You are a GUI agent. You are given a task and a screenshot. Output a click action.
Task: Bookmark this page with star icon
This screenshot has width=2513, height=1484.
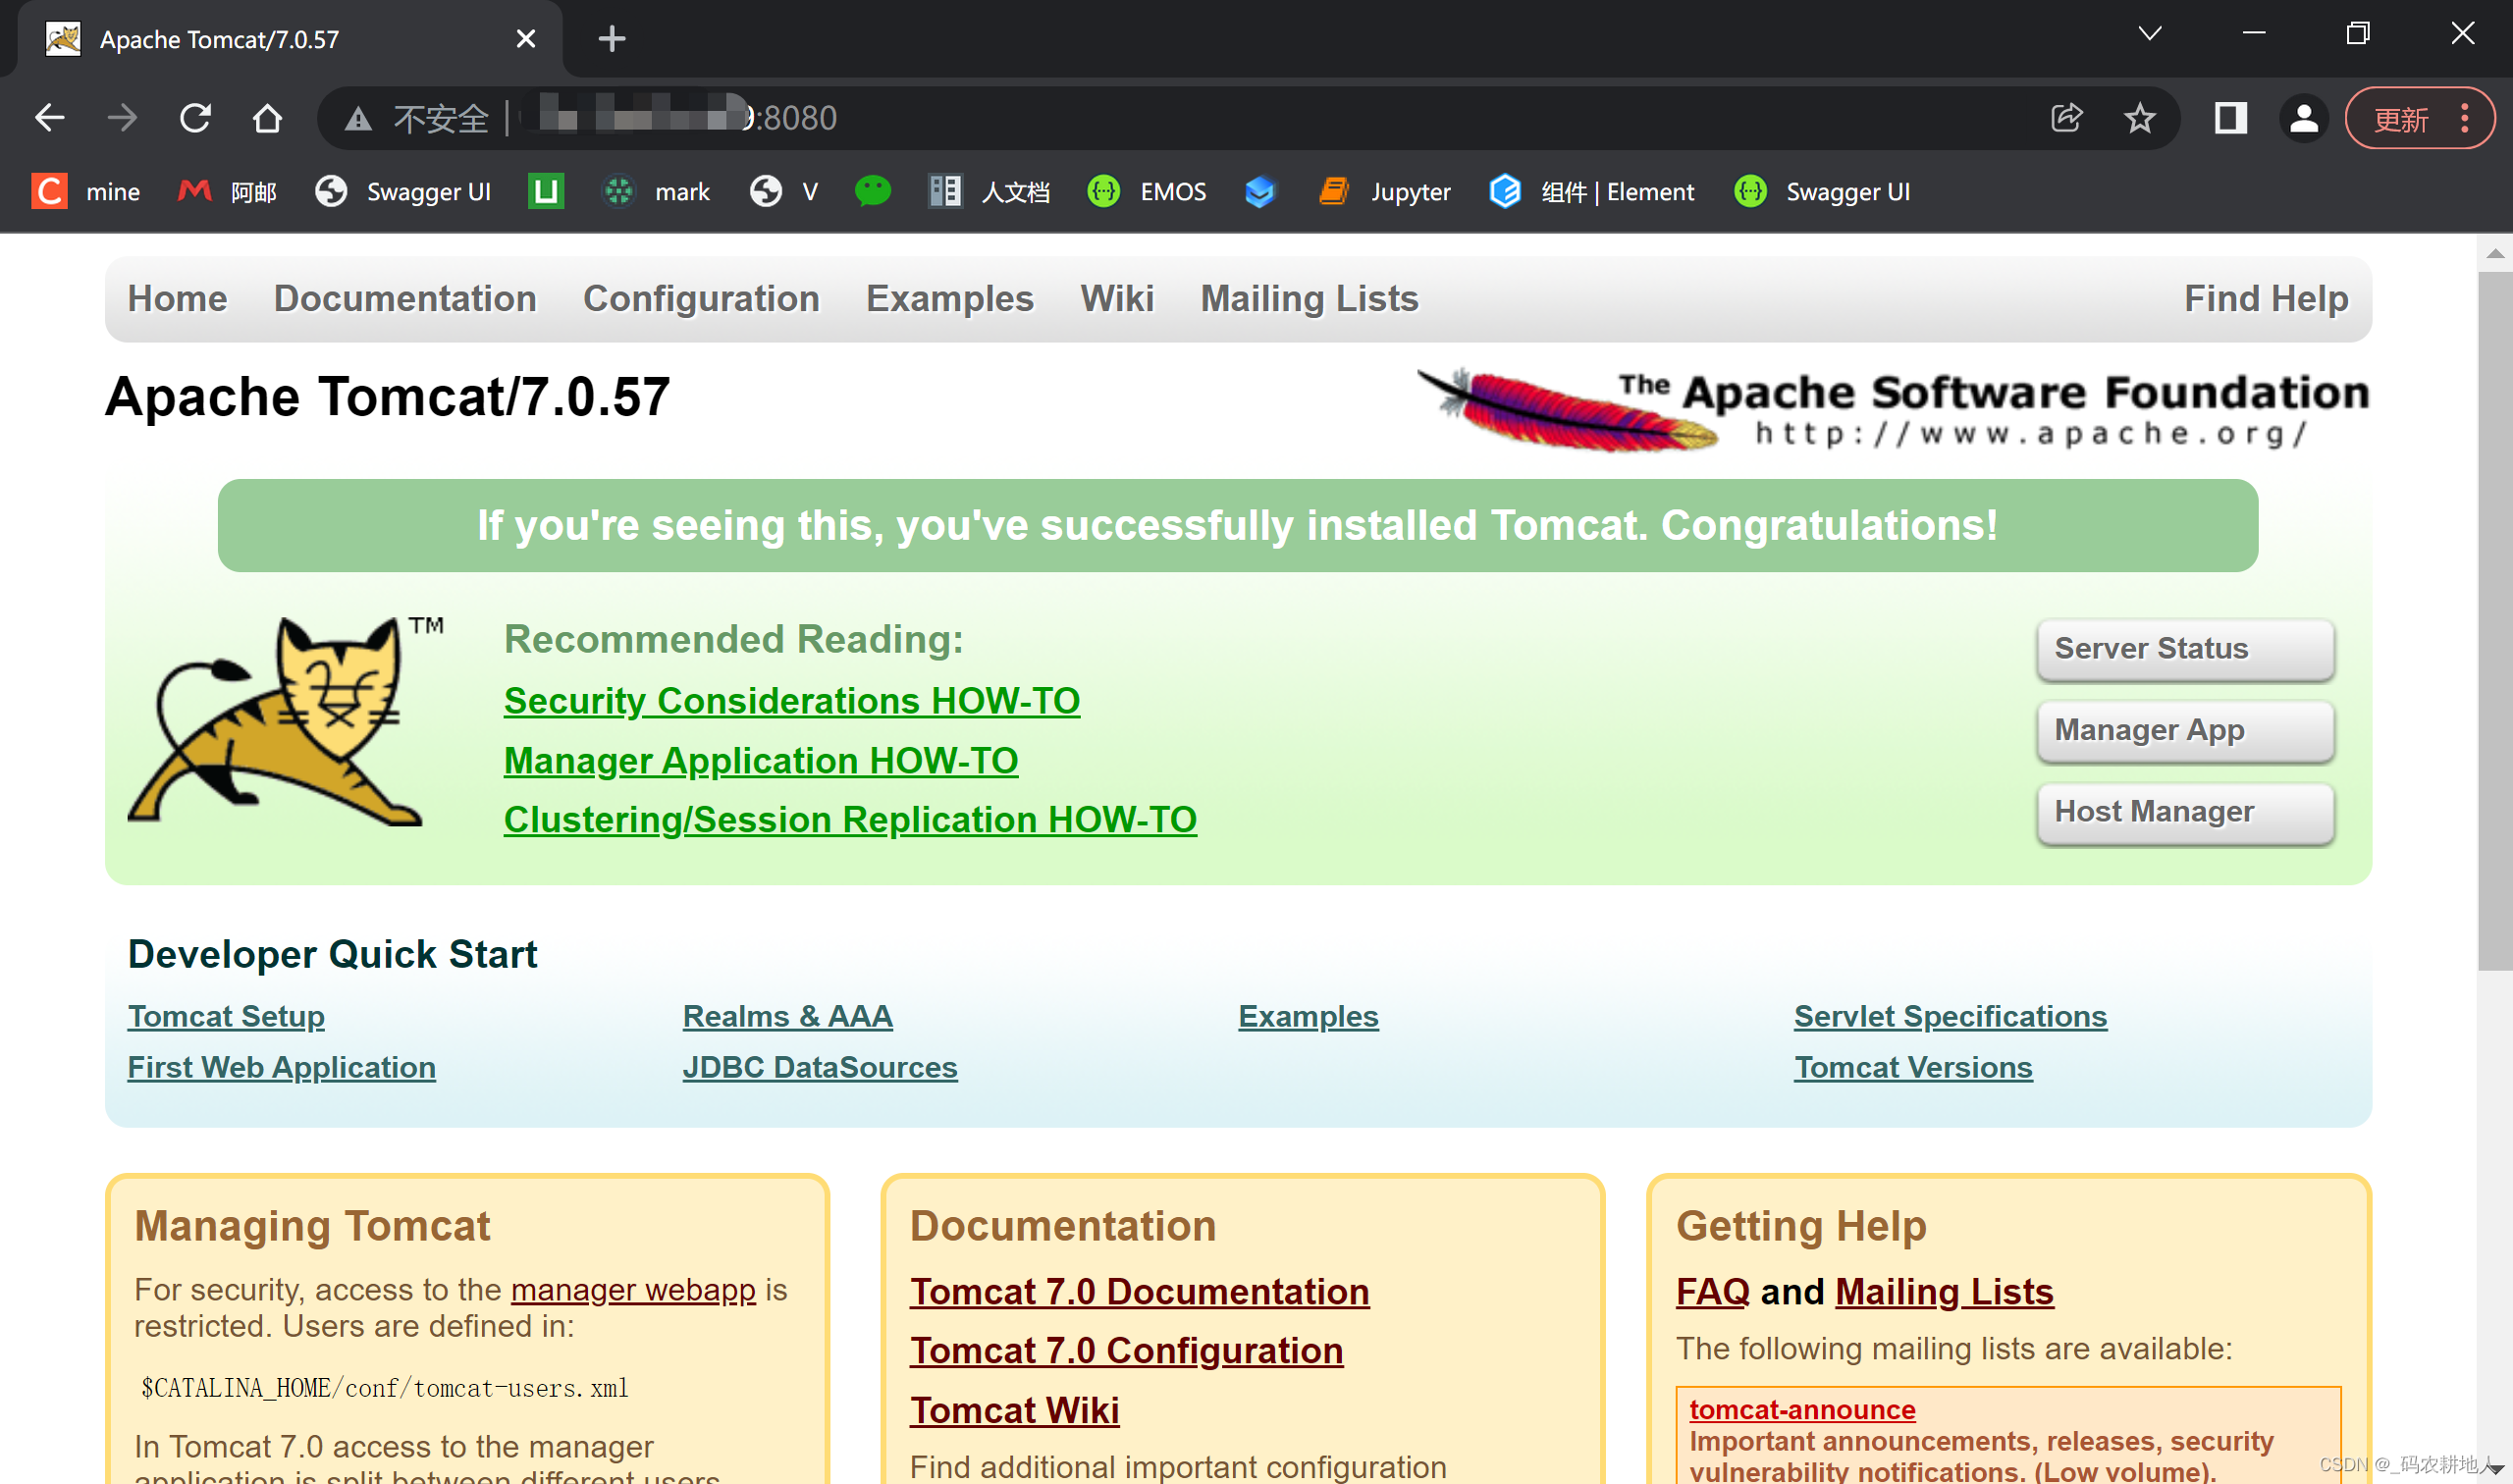[x=2139, y=118]
